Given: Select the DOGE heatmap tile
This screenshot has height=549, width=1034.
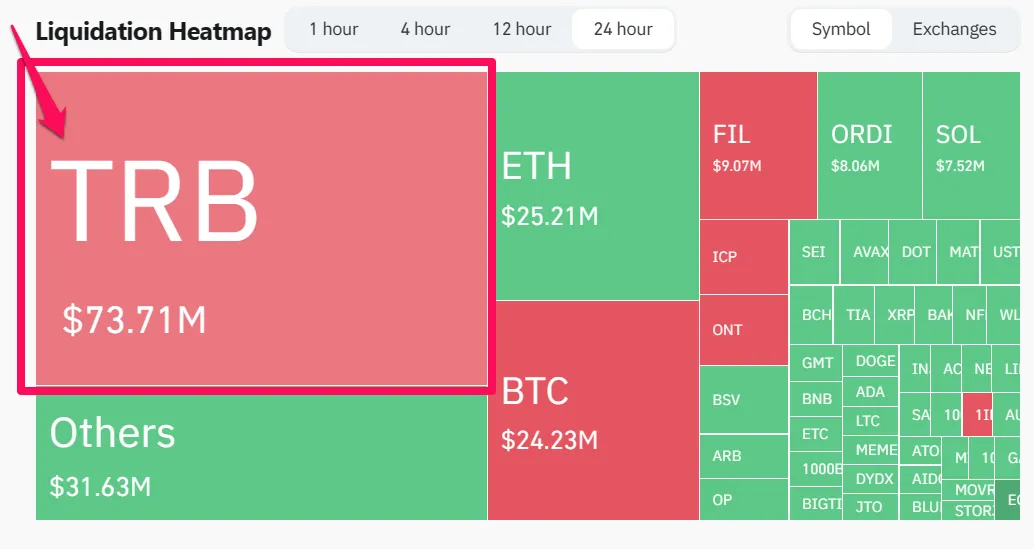Looking at the screenshot, I should pyautogui.click(x=871, y=361).
